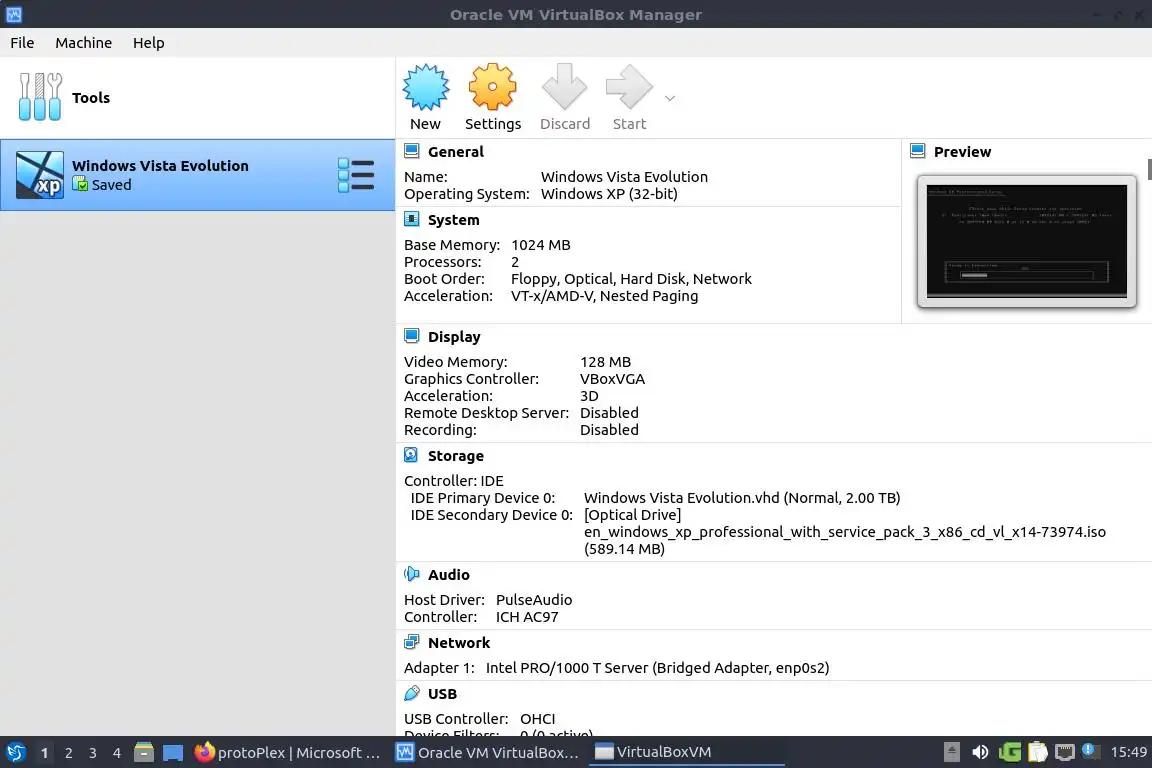This screenshot has height=768, width=1152.
Task: Open Storage settings via its heading
Action: pyautogui.click(x=456, y=456)
